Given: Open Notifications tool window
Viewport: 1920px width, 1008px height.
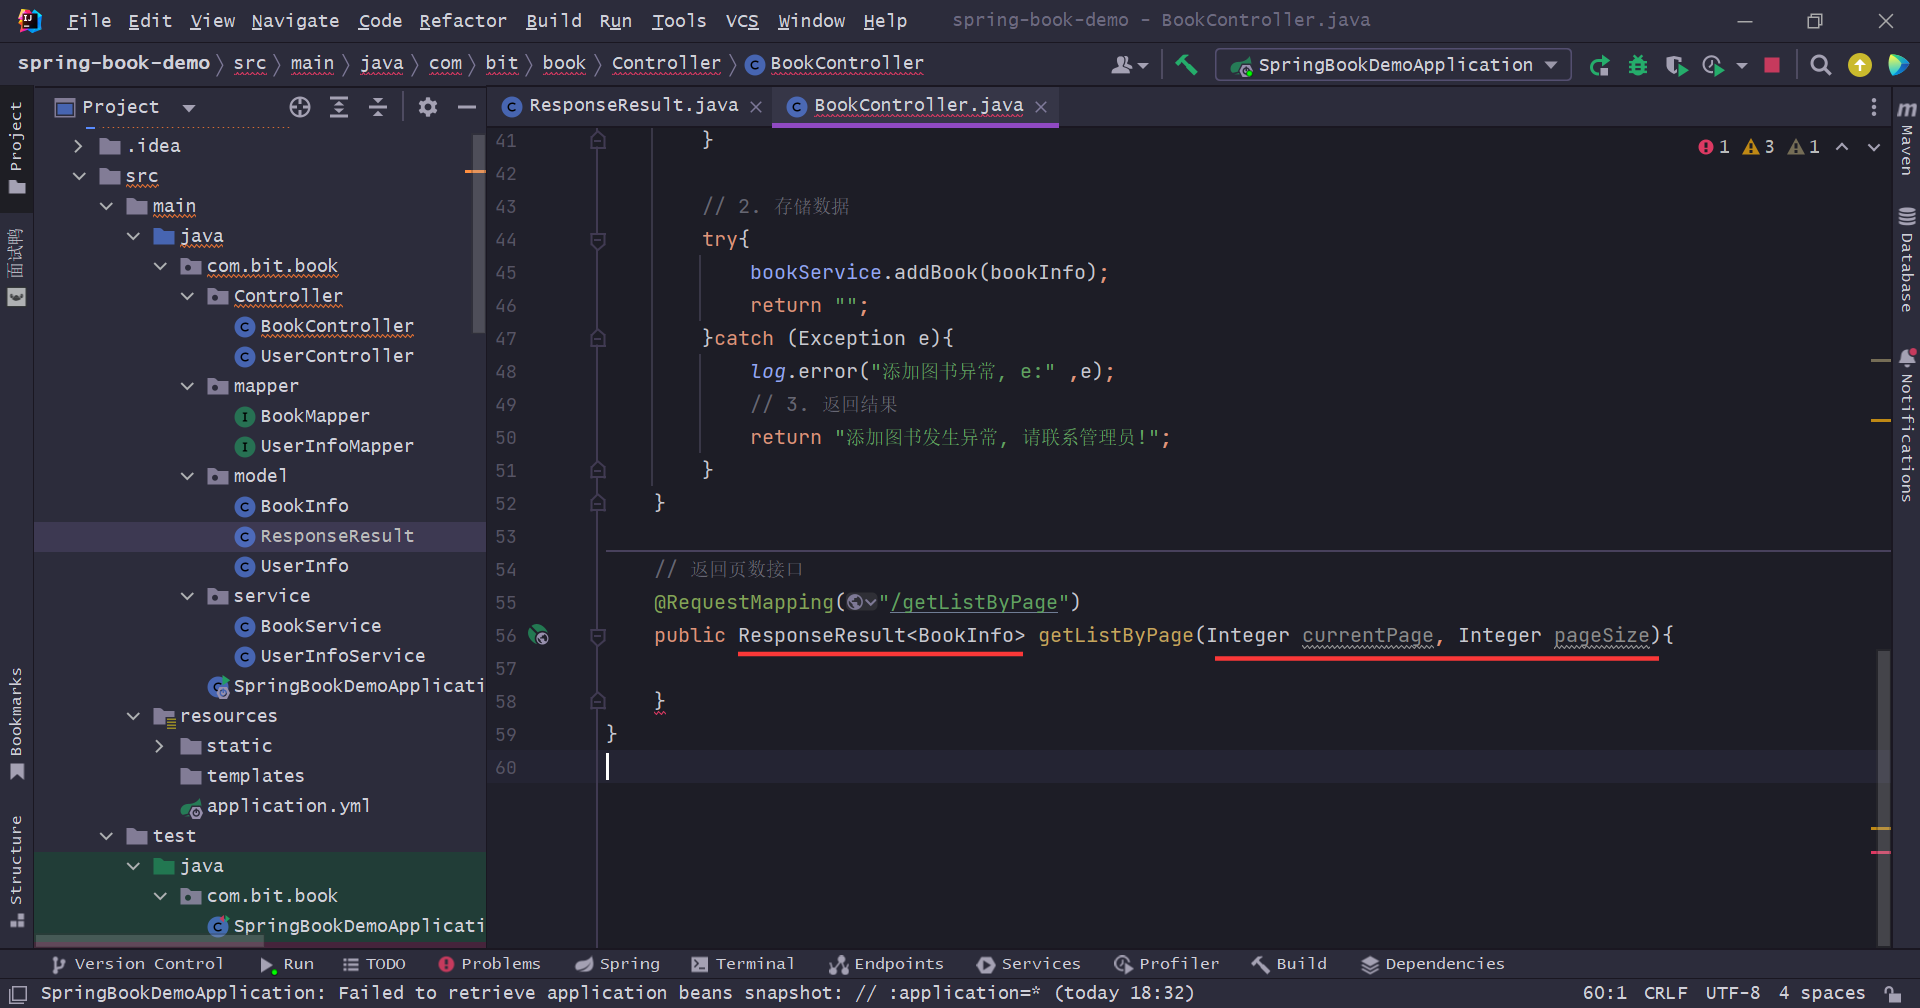Looking at the screenshot, I should [x=1907, y=424].
